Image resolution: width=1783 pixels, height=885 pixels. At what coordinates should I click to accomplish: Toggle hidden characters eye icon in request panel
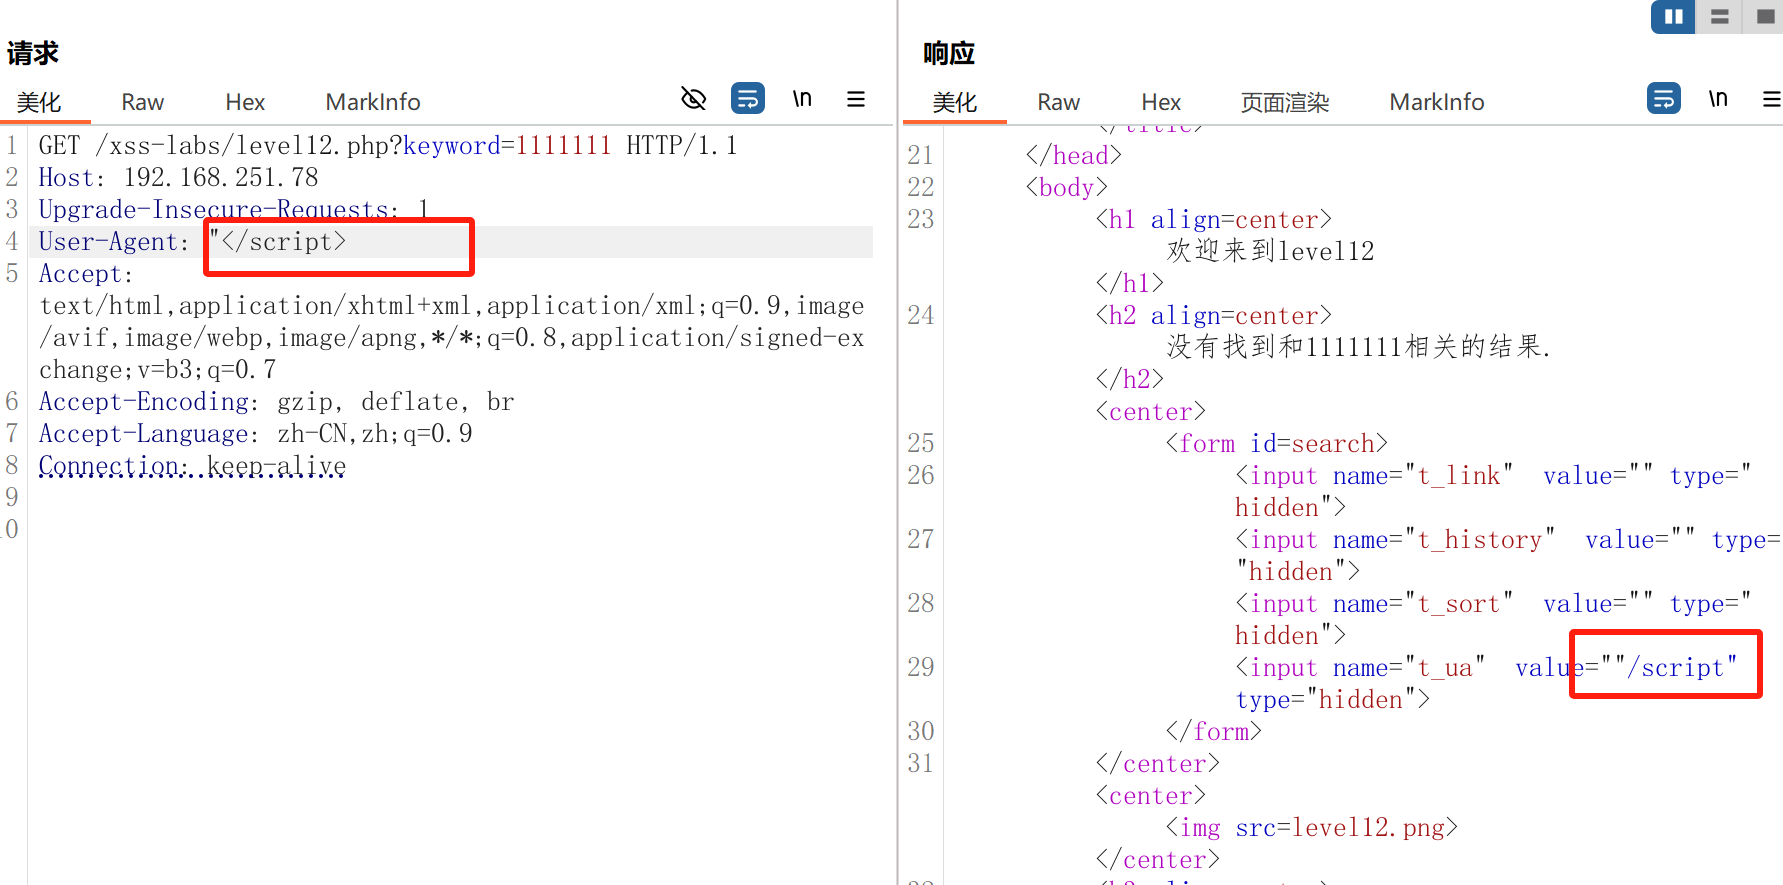693,99
